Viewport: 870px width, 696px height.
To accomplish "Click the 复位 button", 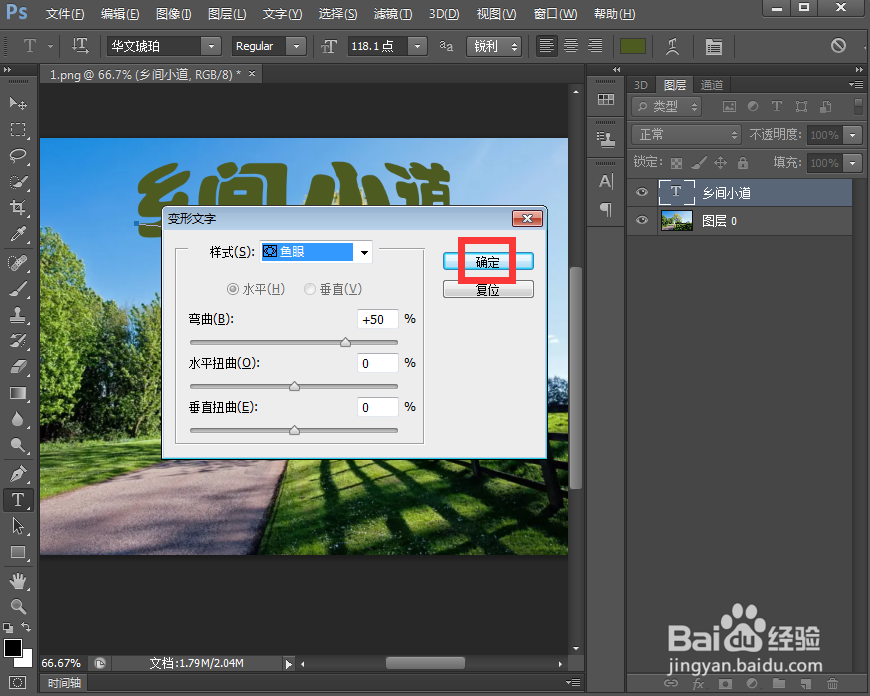I will point(488,289).
